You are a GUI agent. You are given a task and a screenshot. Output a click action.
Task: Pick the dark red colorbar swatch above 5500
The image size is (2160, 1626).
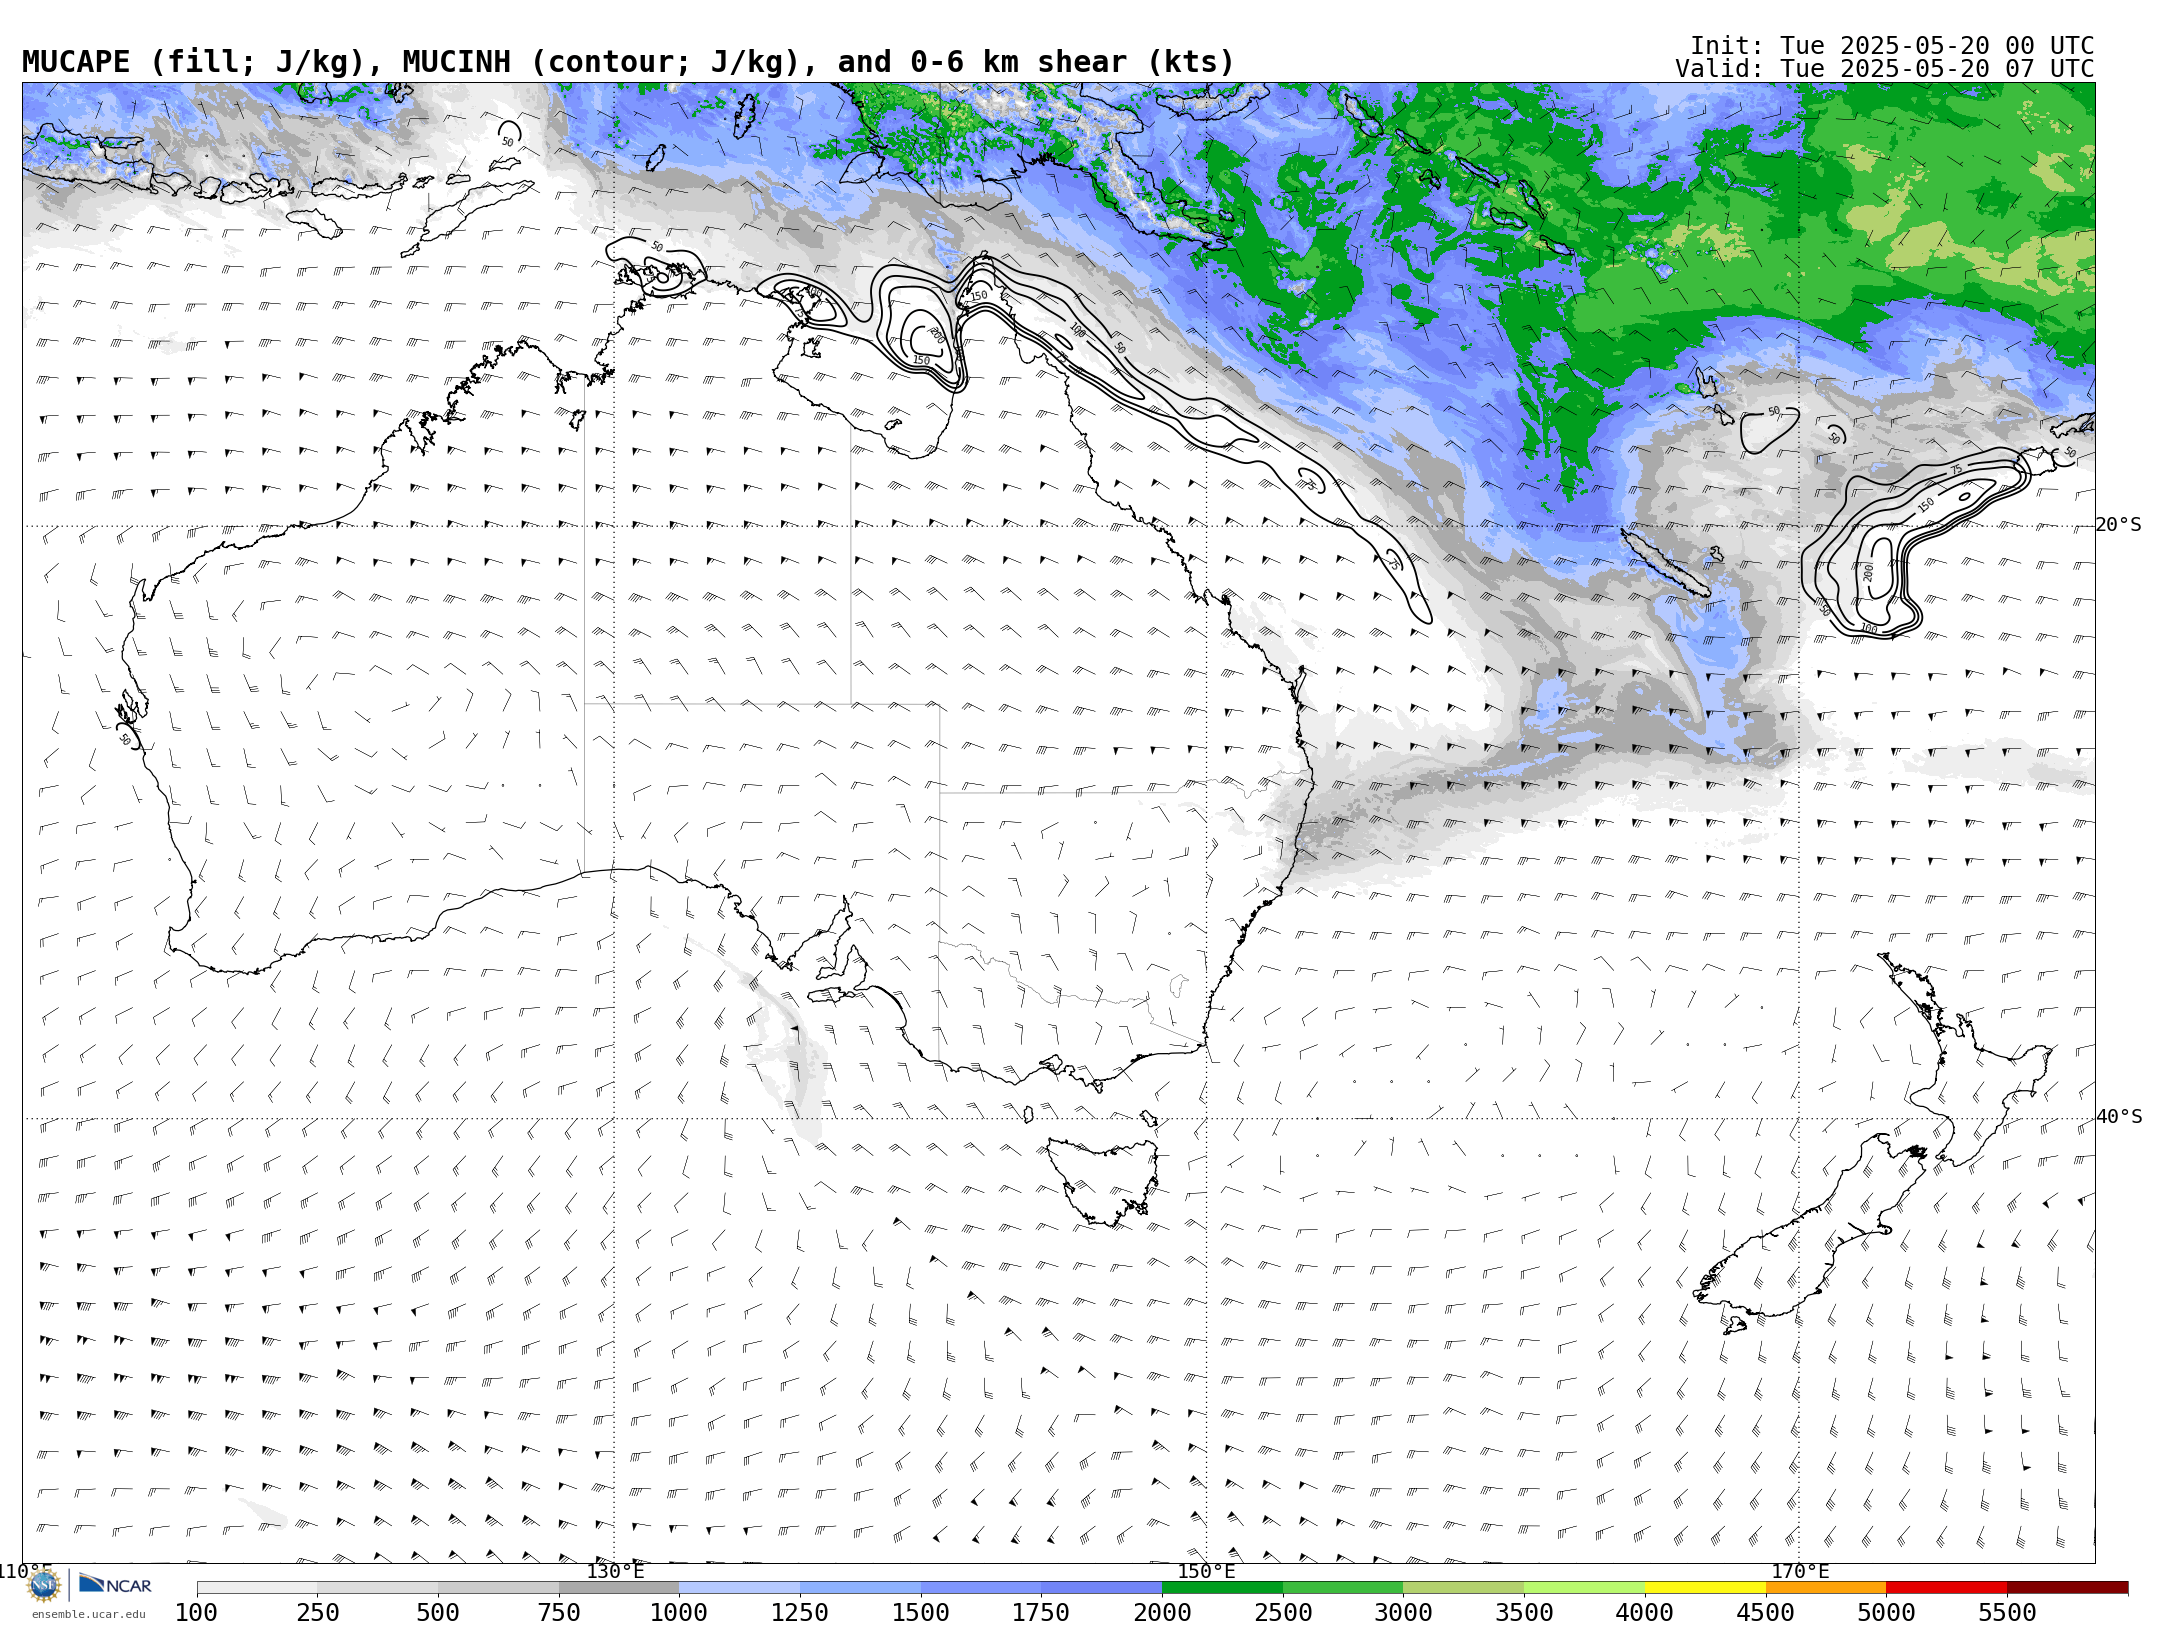(2067, 1588)
